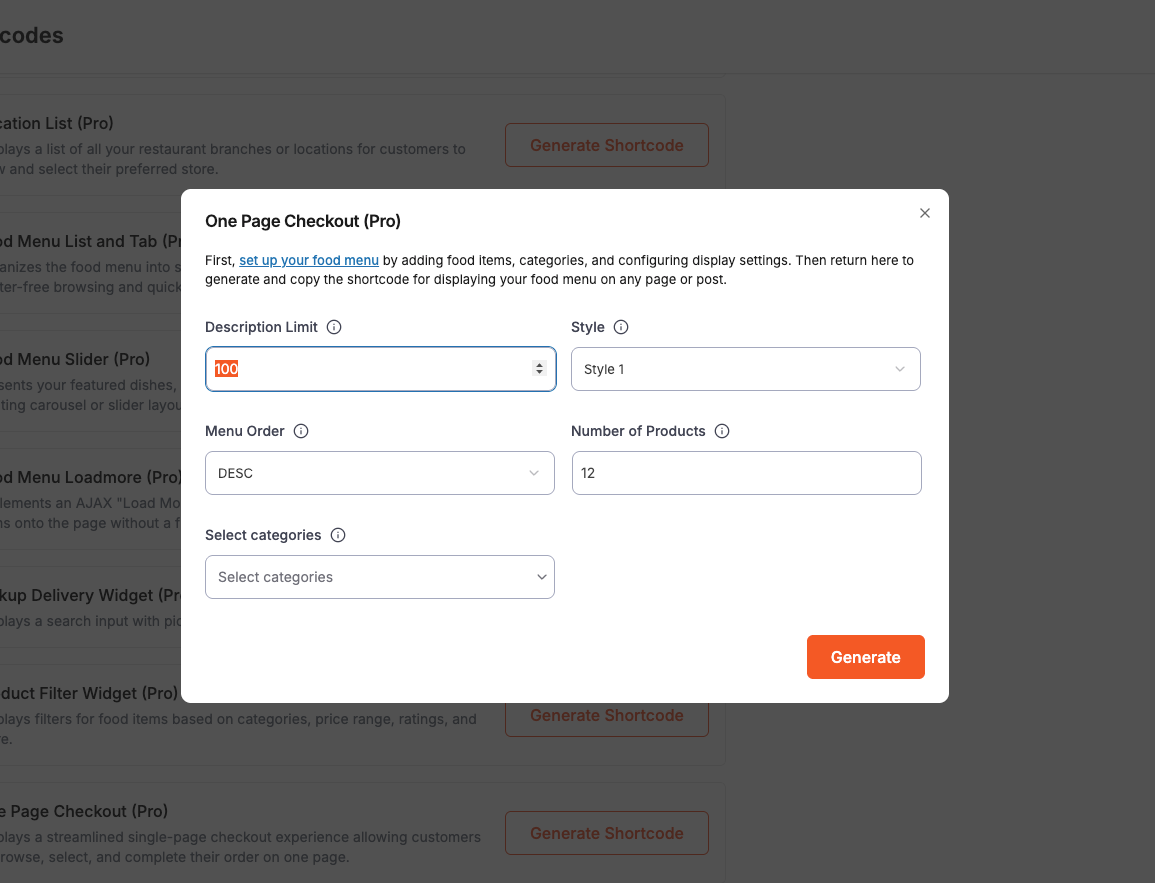View the Description Limit info tooltip icon
This screenshot has width=1155, height=883.
(333, 327)
